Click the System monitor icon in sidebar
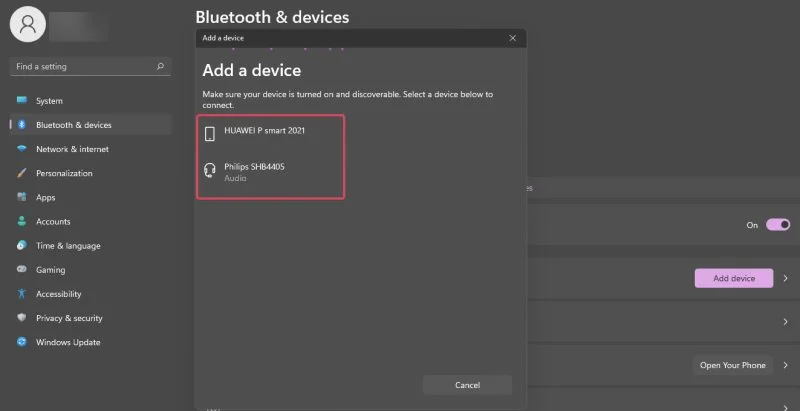The image size is (800, 411). [x=22, y=101]
